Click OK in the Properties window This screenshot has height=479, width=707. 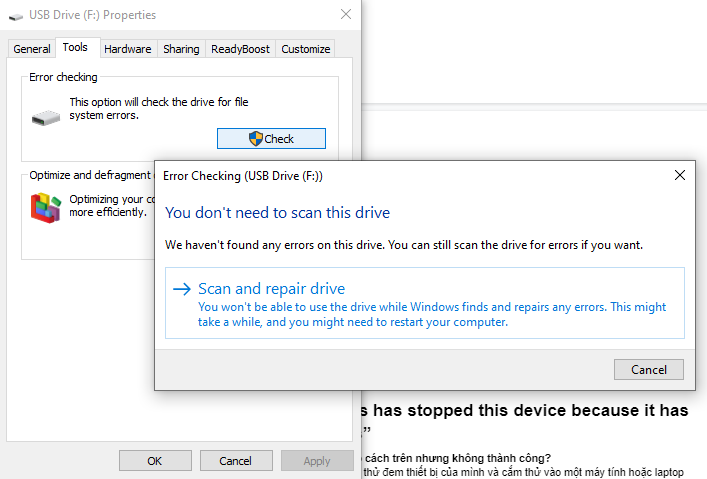(155, 461)
